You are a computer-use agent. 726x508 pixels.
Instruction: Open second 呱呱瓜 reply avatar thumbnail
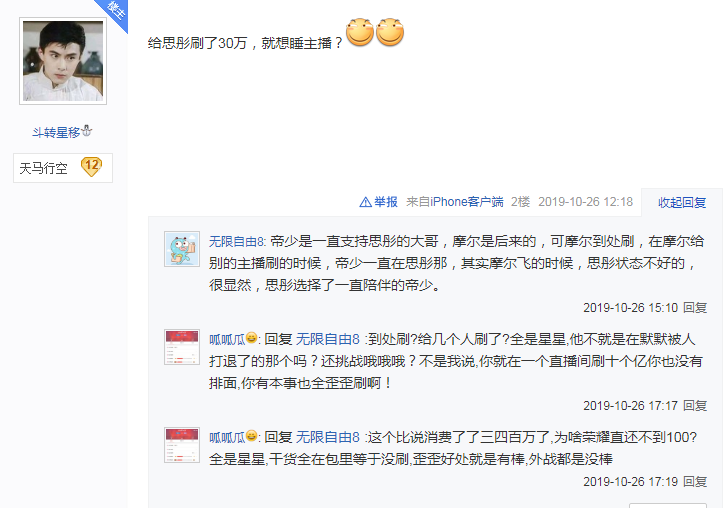click(182, 445)
